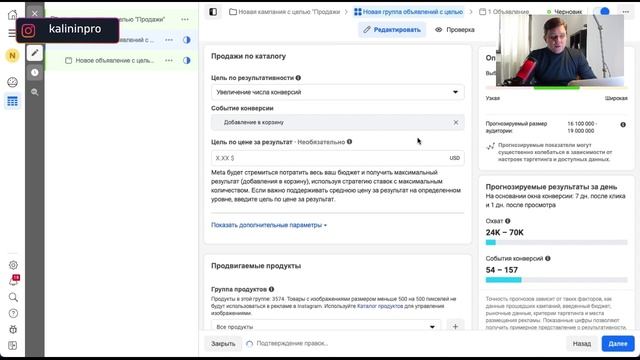Open the clock history icon

pyautogui.click(x=35, y=73)
